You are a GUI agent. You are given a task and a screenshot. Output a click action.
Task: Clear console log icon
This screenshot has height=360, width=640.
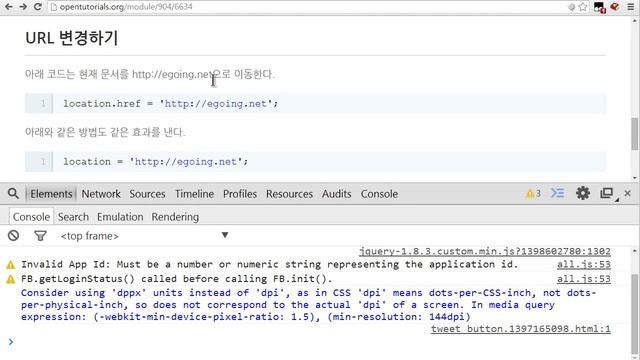13,236
